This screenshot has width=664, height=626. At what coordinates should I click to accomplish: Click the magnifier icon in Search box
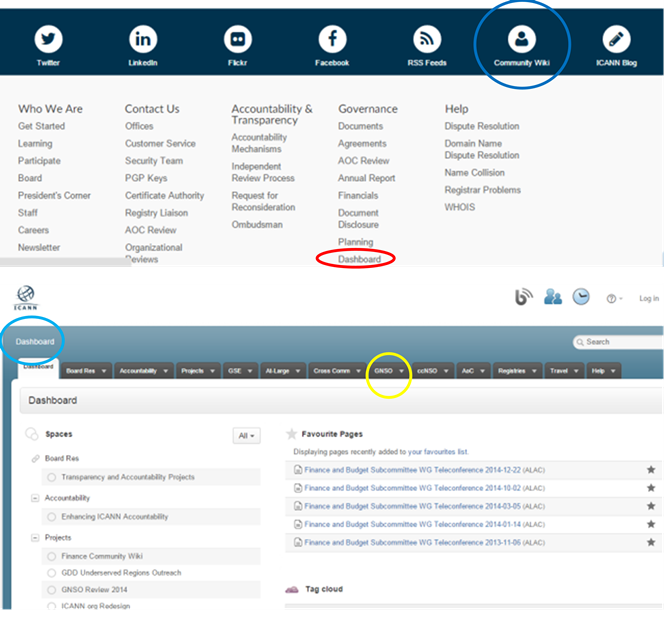580,342
